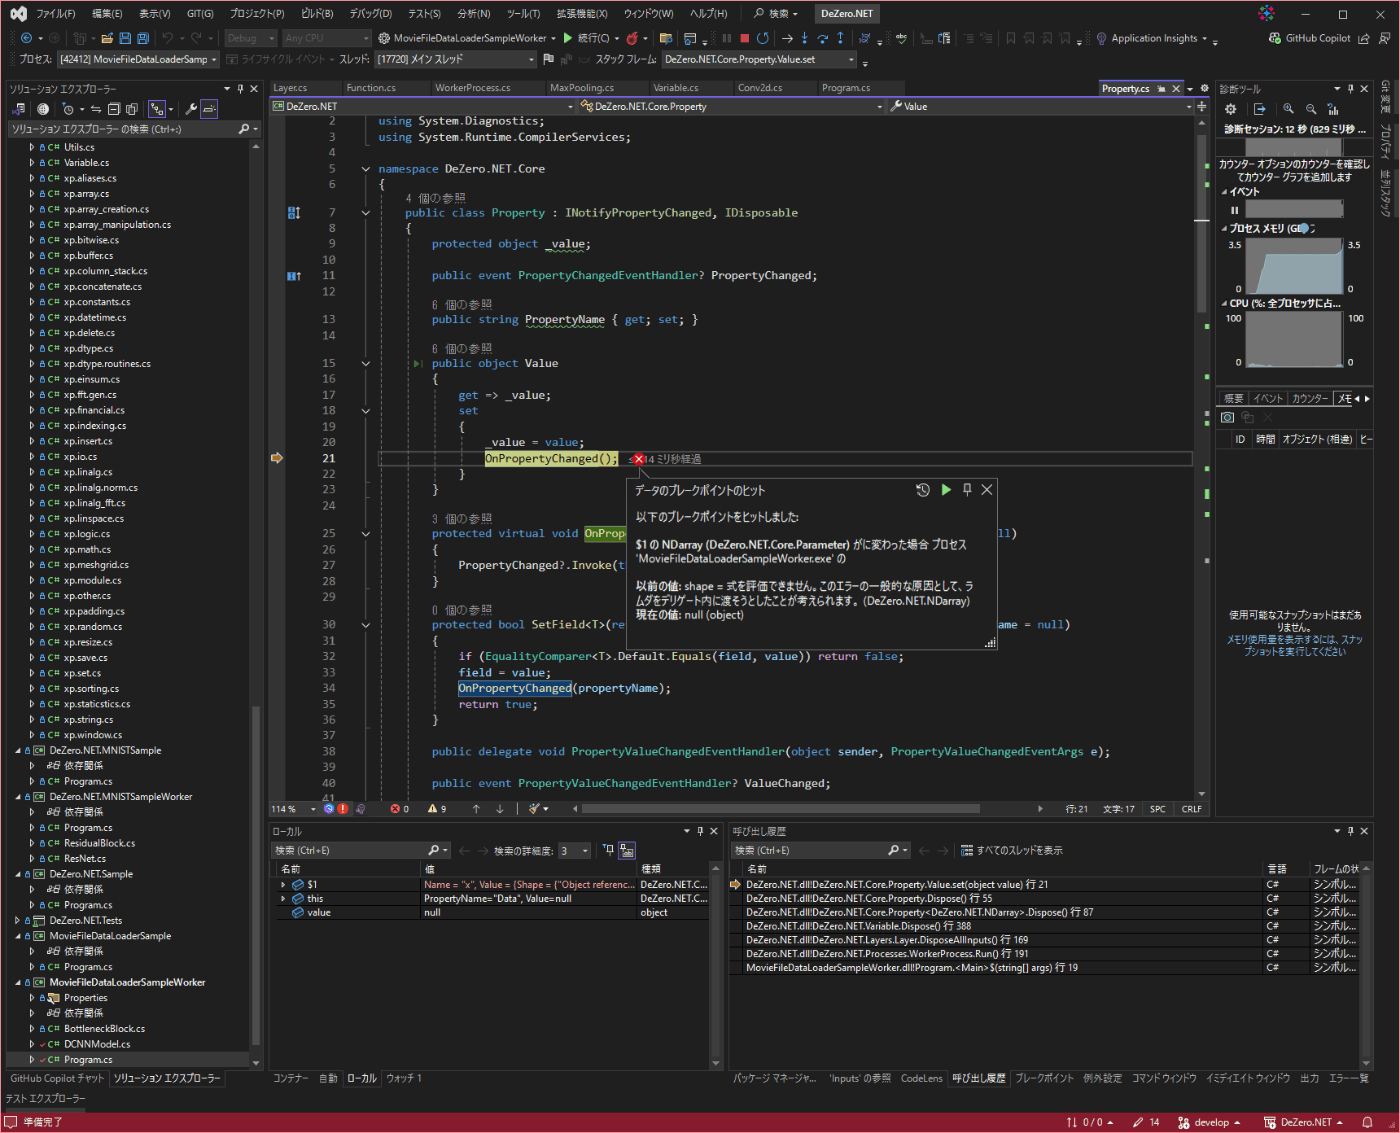Click develop branch in status bar
1400x1133 pixels.
point(1210,1122)
